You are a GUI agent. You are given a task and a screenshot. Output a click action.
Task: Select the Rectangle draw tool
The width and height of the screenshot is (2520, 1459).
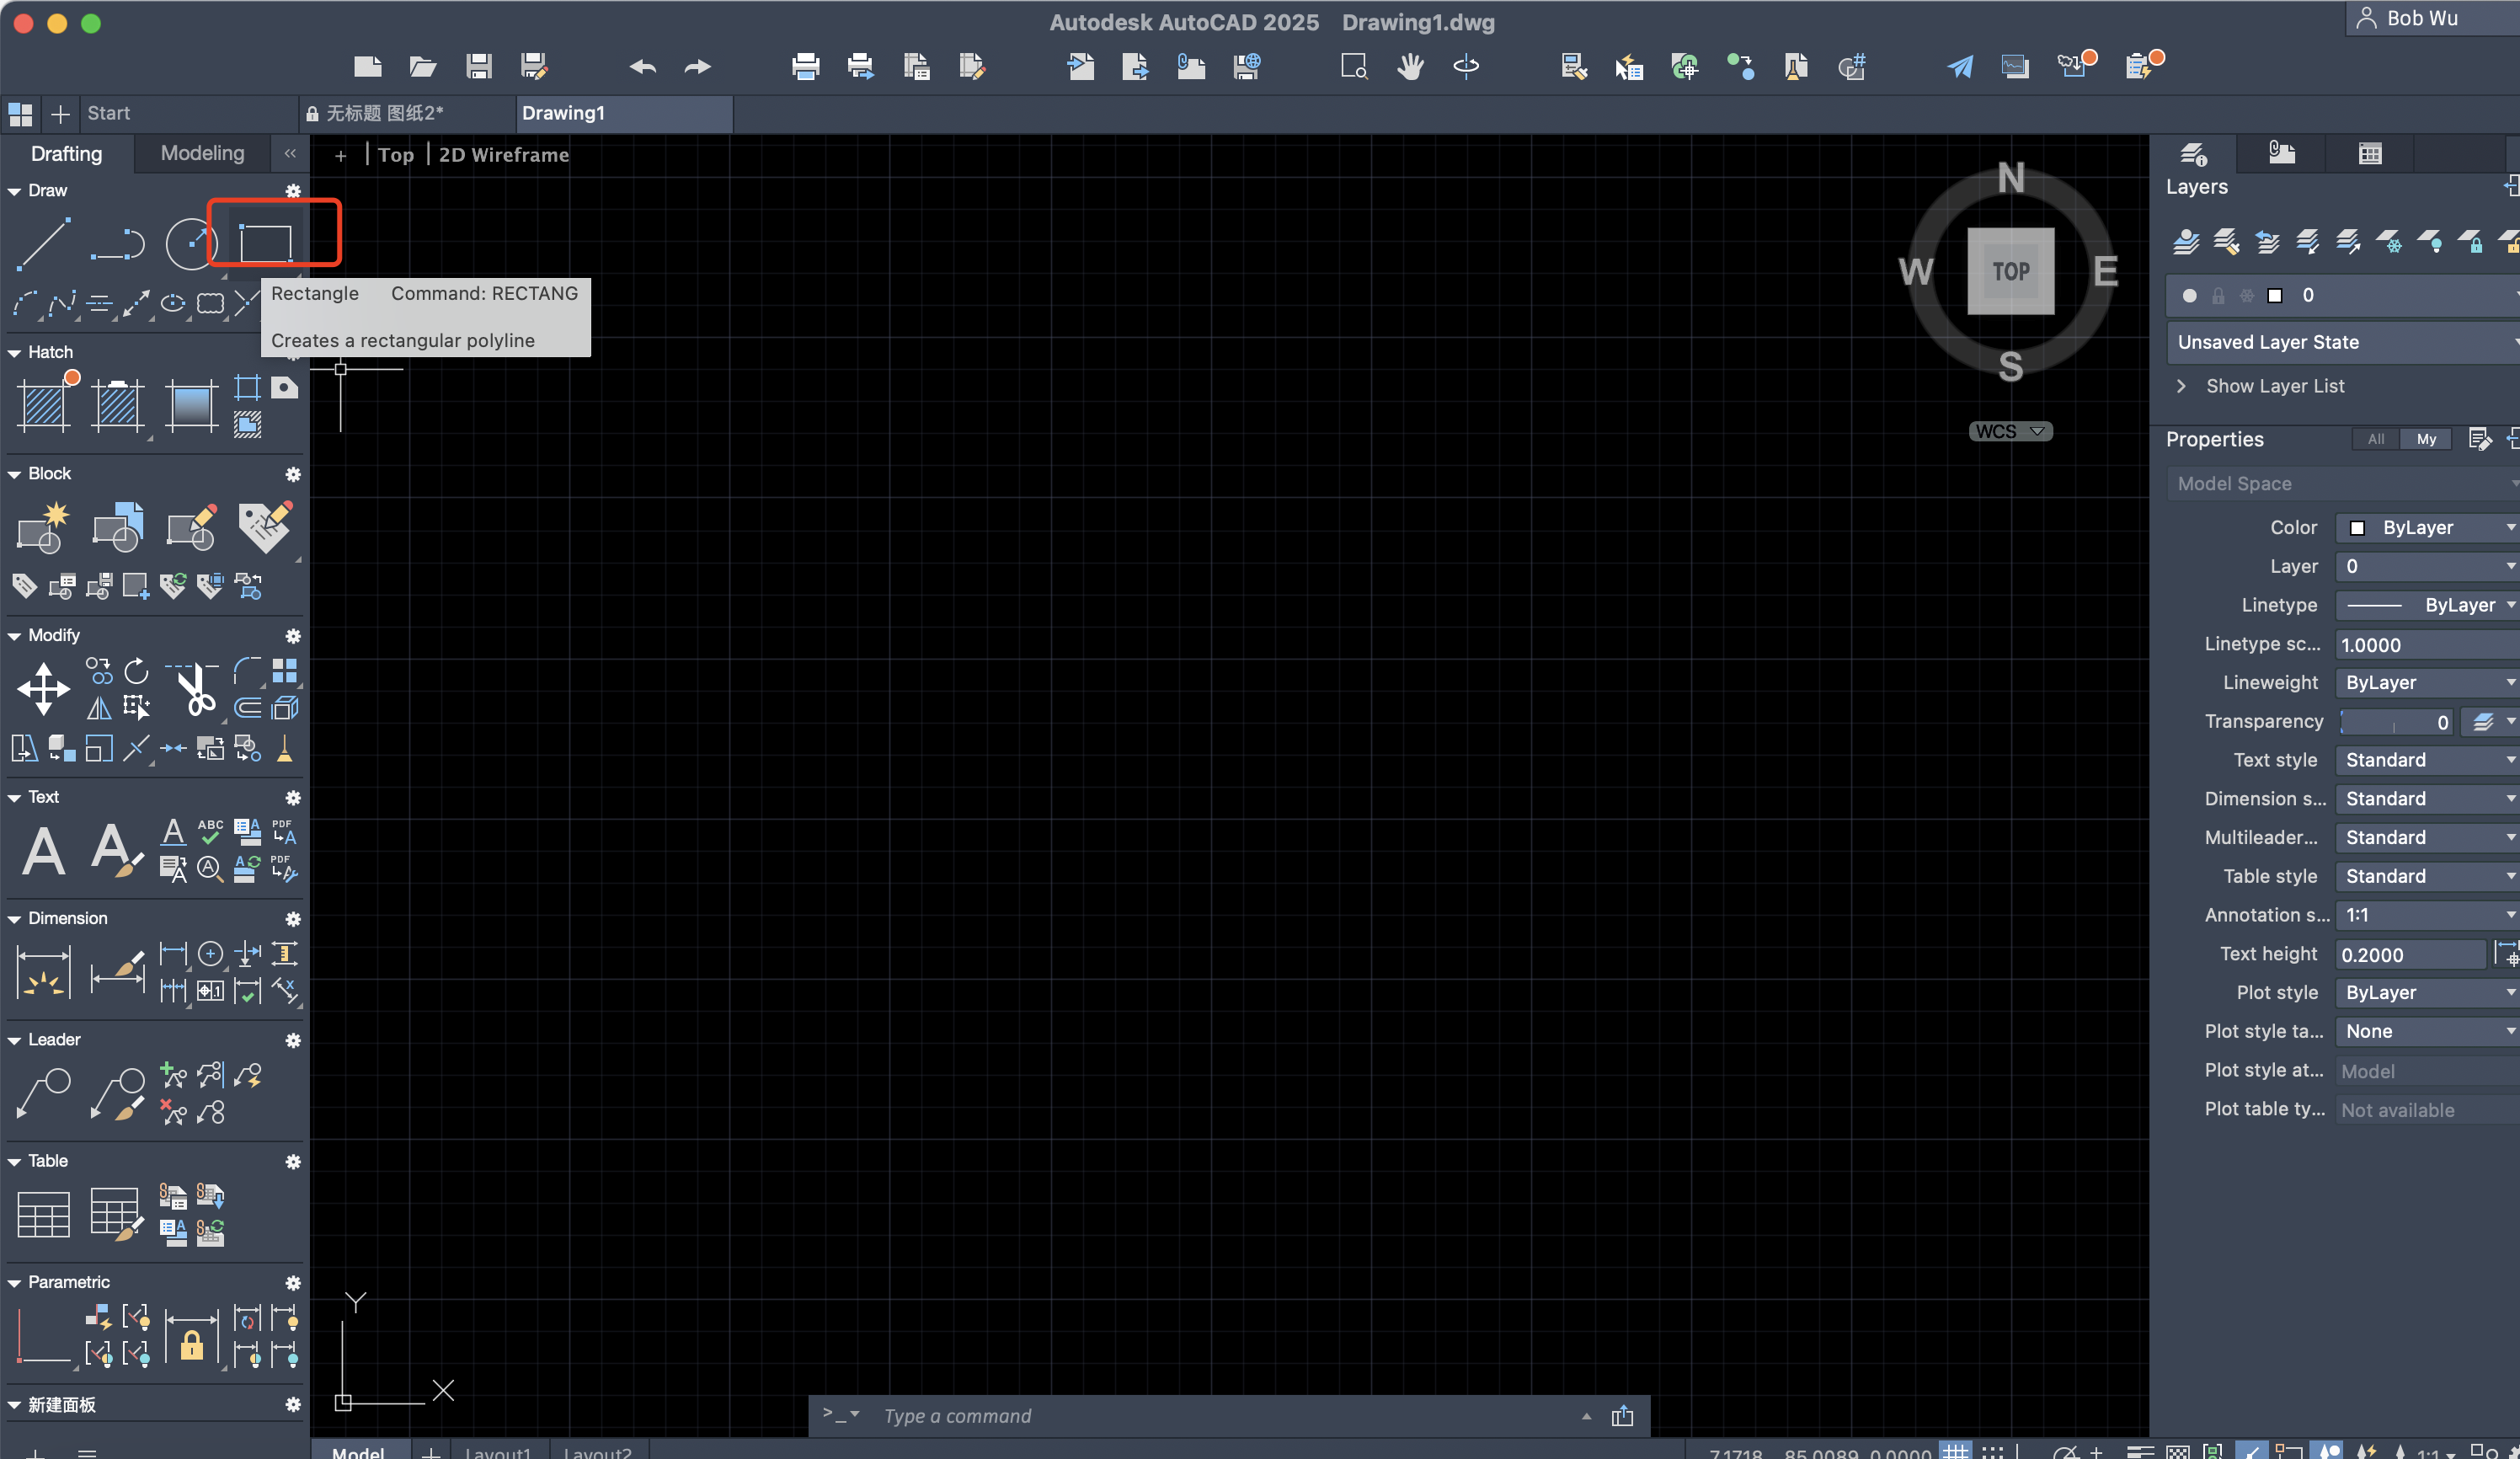pyautogui.click(x=266, y=243)
